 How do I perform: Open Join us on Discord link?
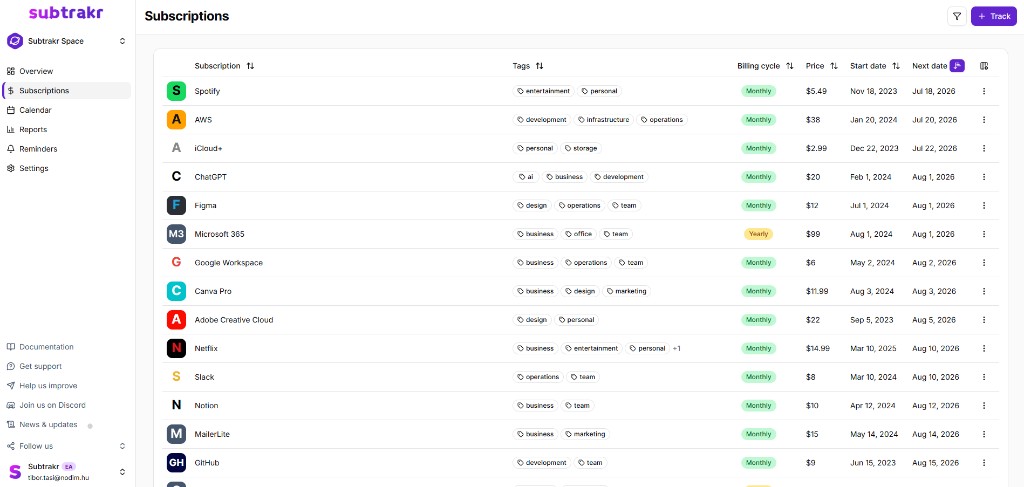pyautogui.click(x=52, y=405)
